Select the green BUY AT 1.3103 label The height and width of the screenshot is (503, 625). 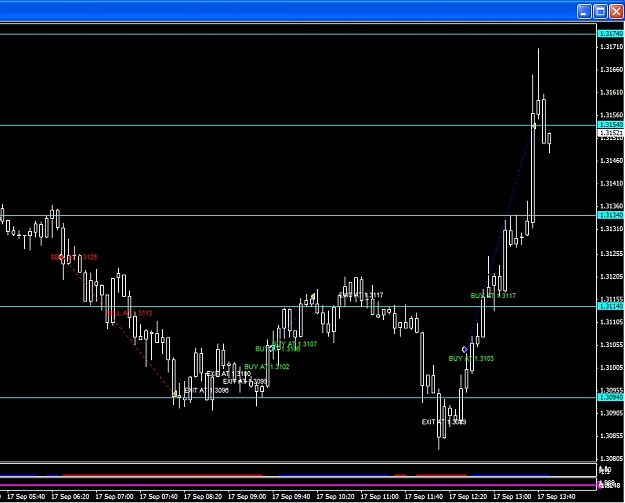(471, 359)
